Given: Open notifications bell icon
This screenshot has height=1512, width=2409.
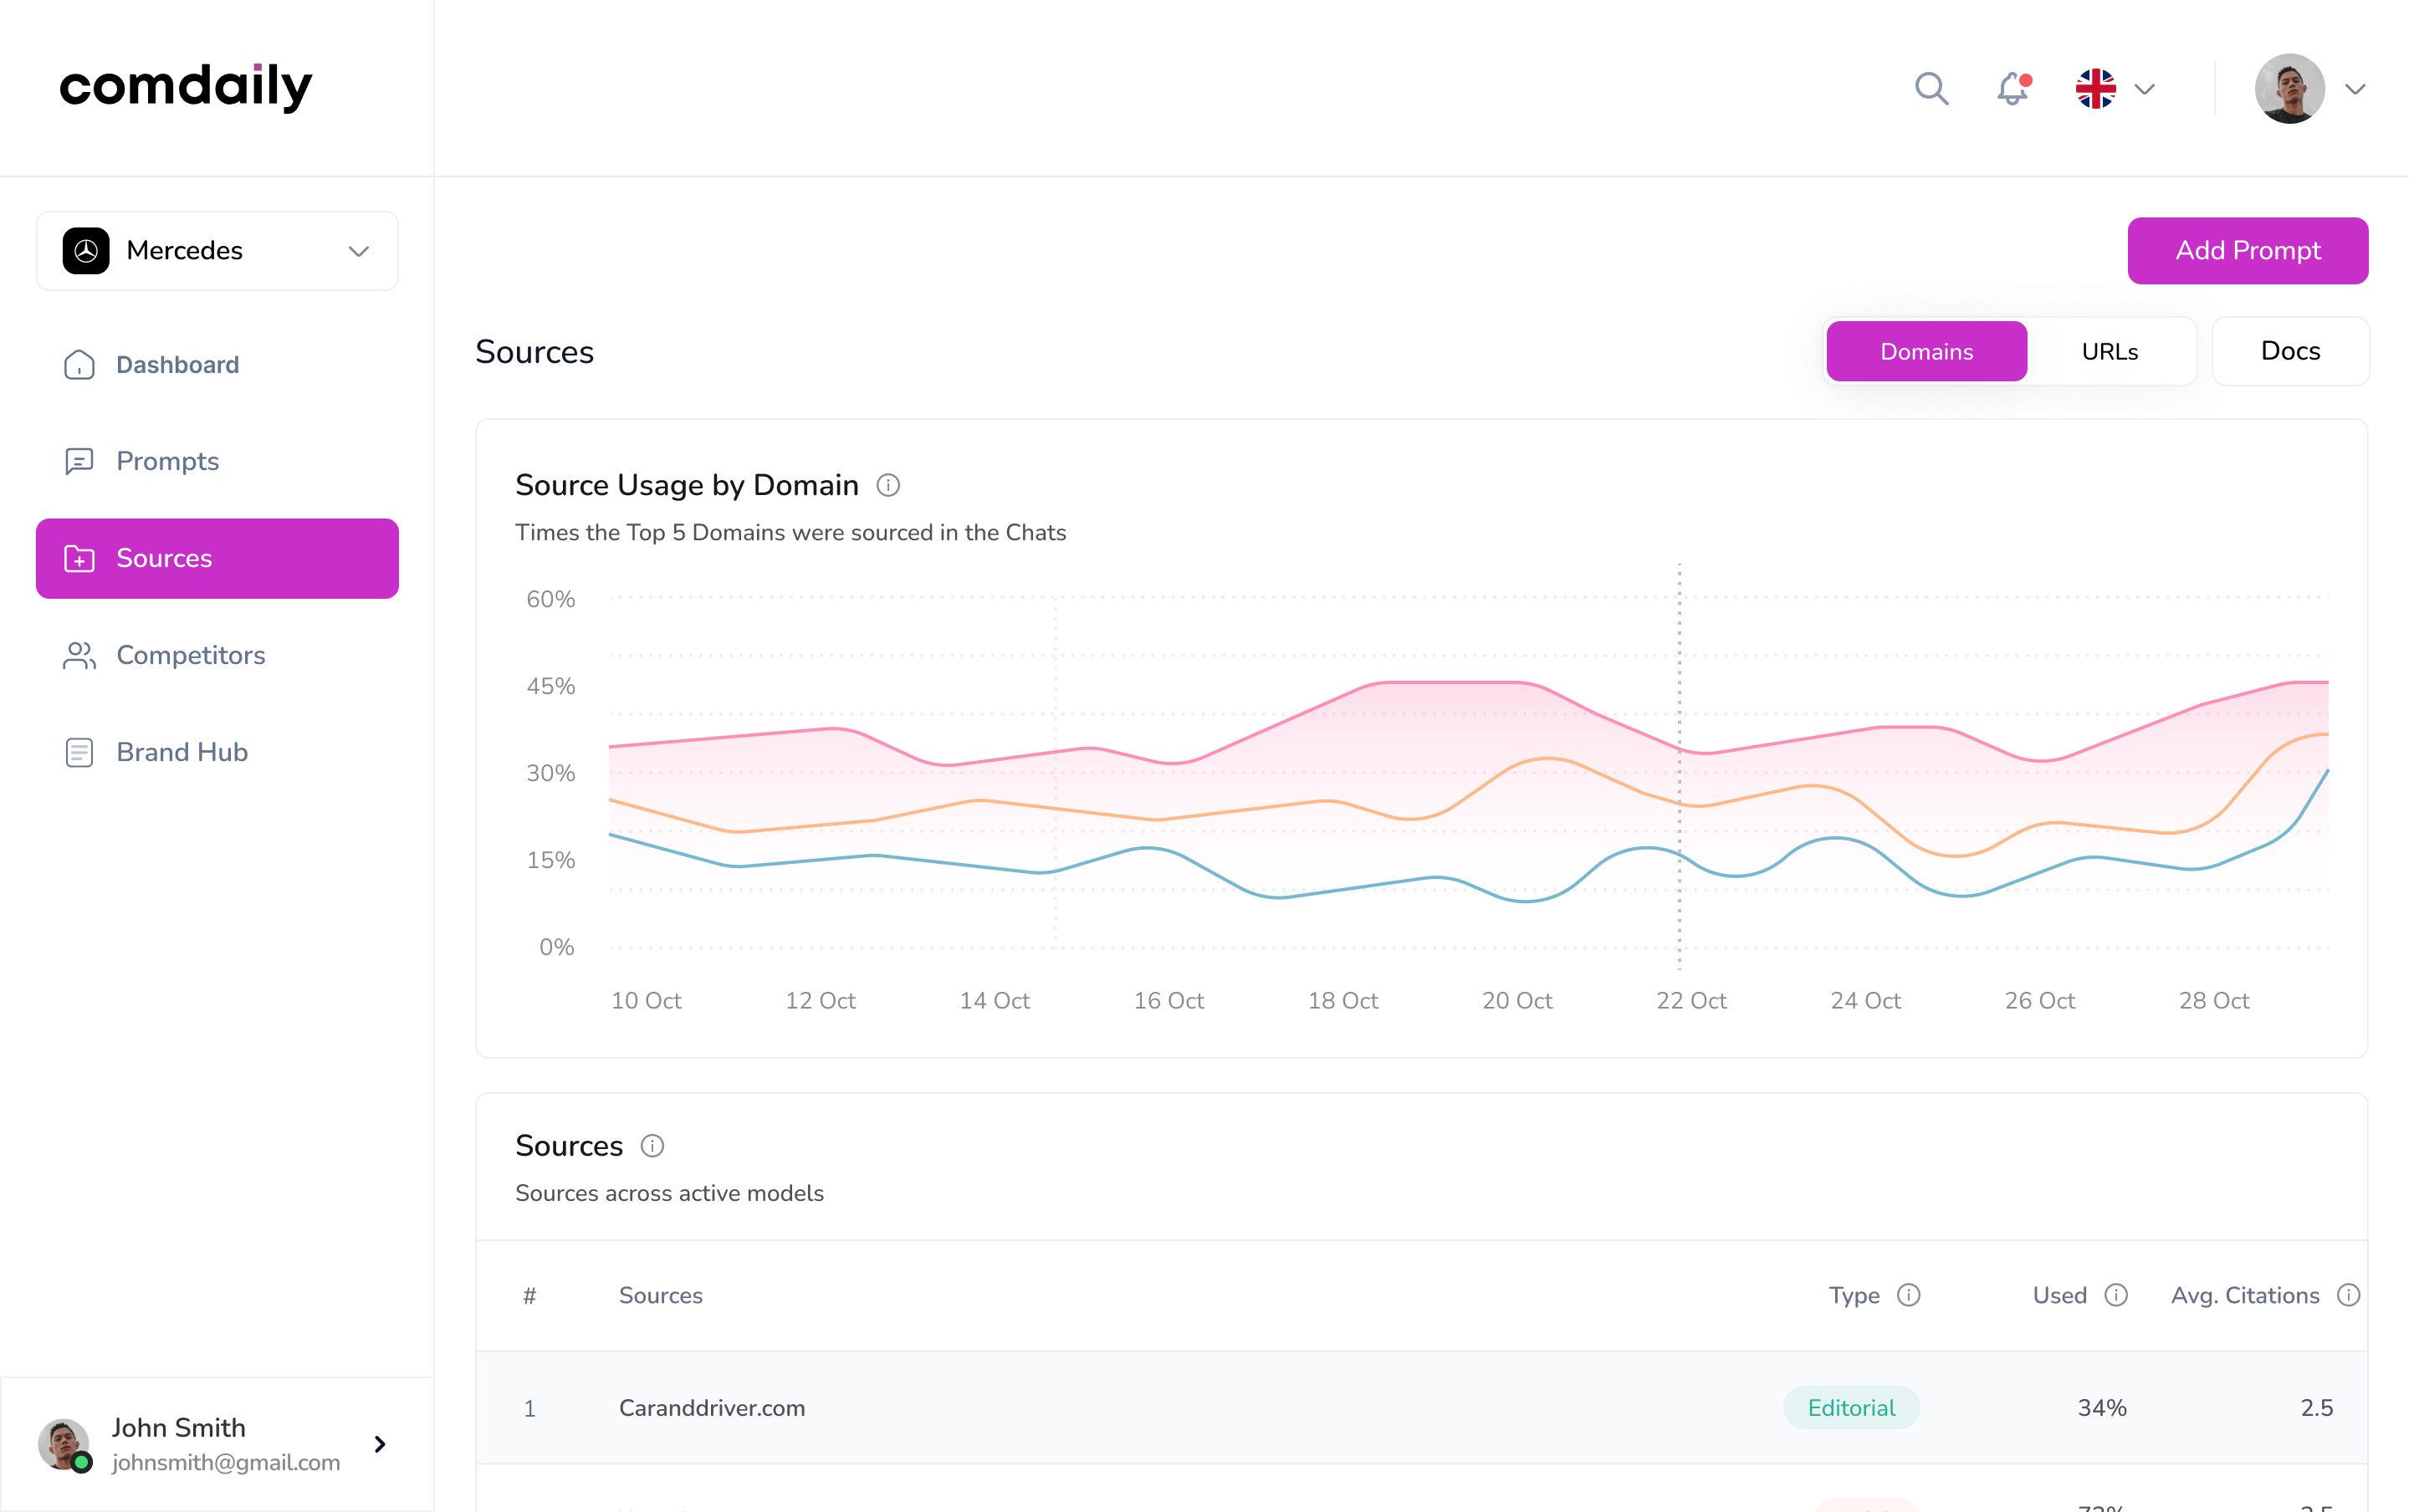Looking at the screenshot, I should point(2012,89).
